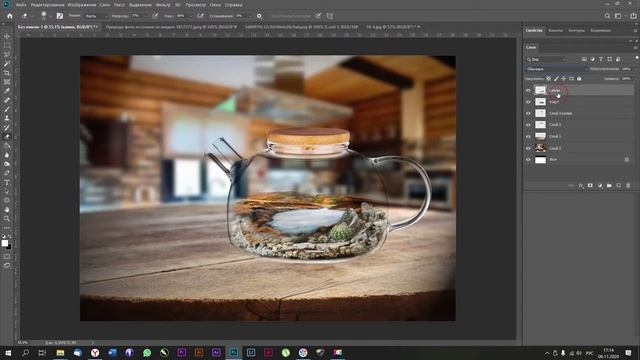Hide the Фон background layer
This screenshot has width=640, height=360.
[528, 160]
